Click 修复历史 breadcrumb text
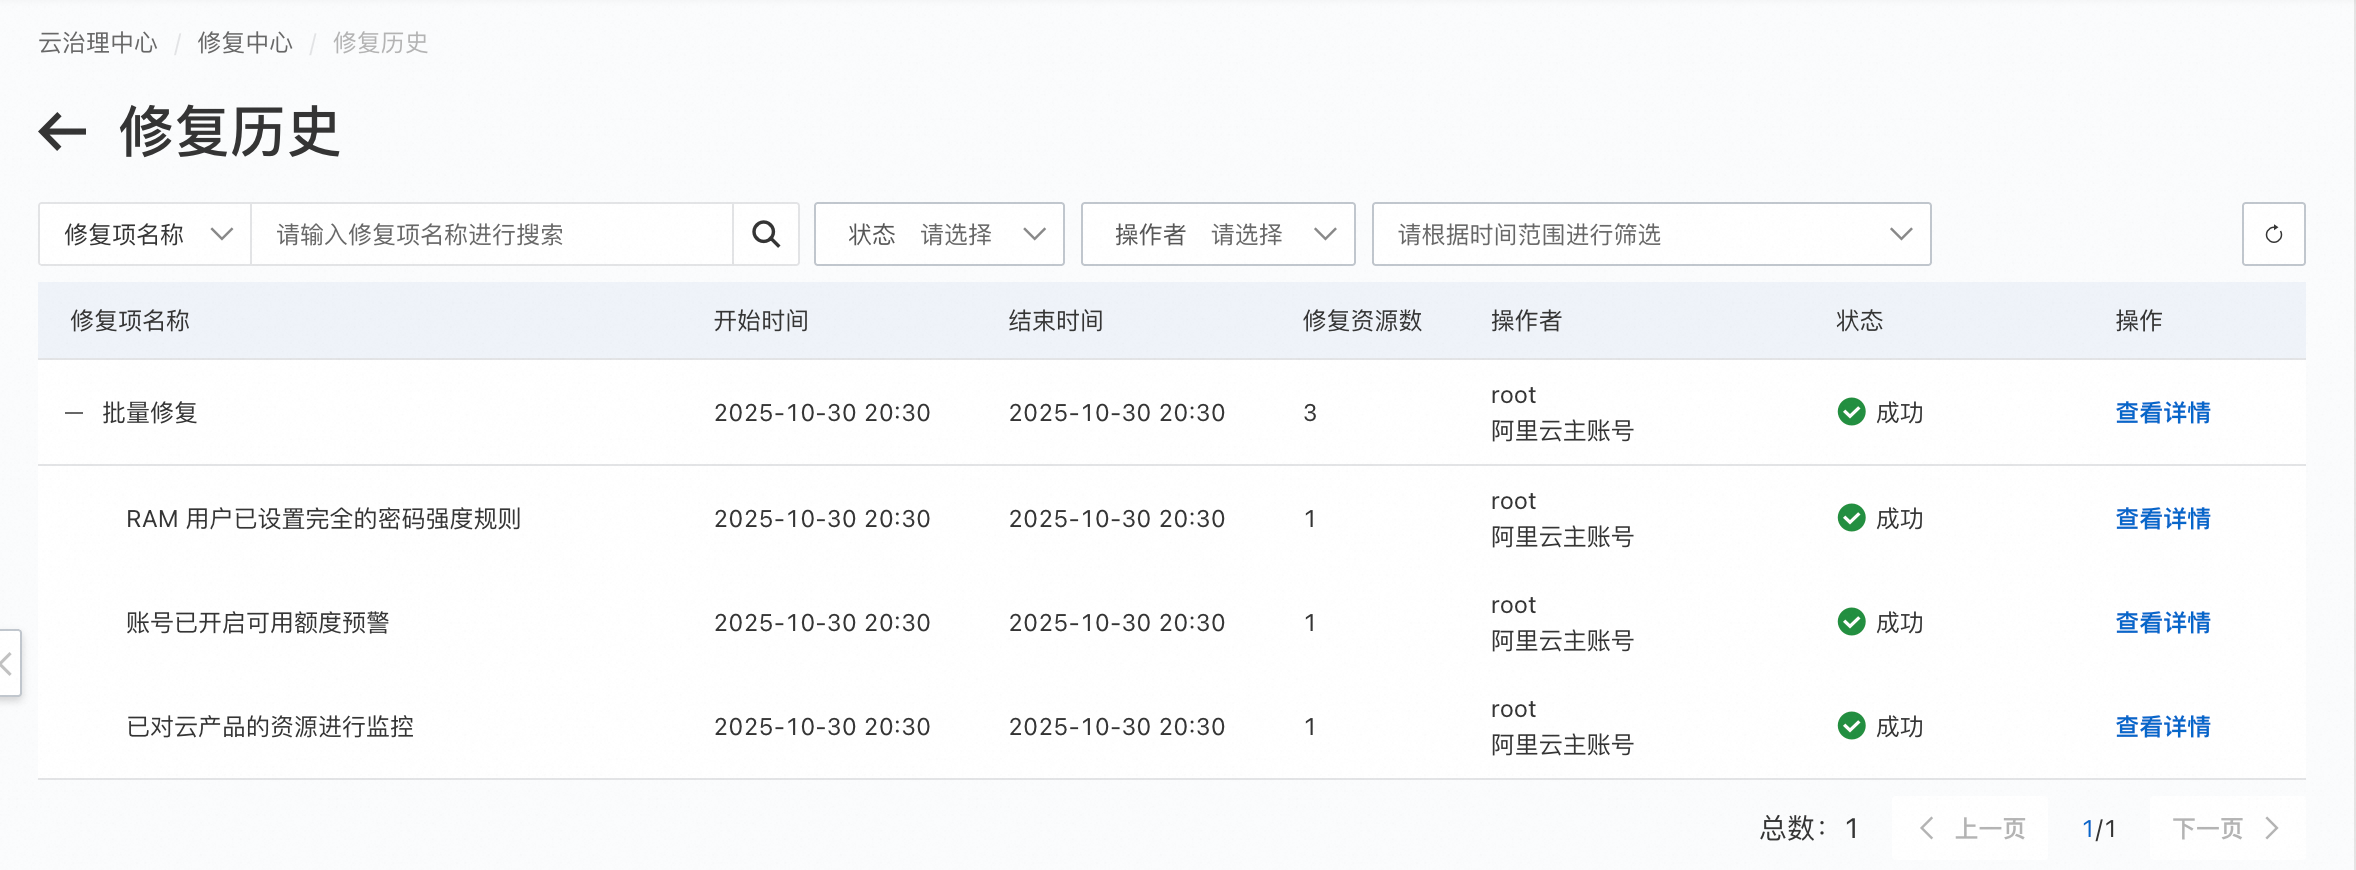The width and height of the screenshot is (2356, 870). tap(380, 43)
